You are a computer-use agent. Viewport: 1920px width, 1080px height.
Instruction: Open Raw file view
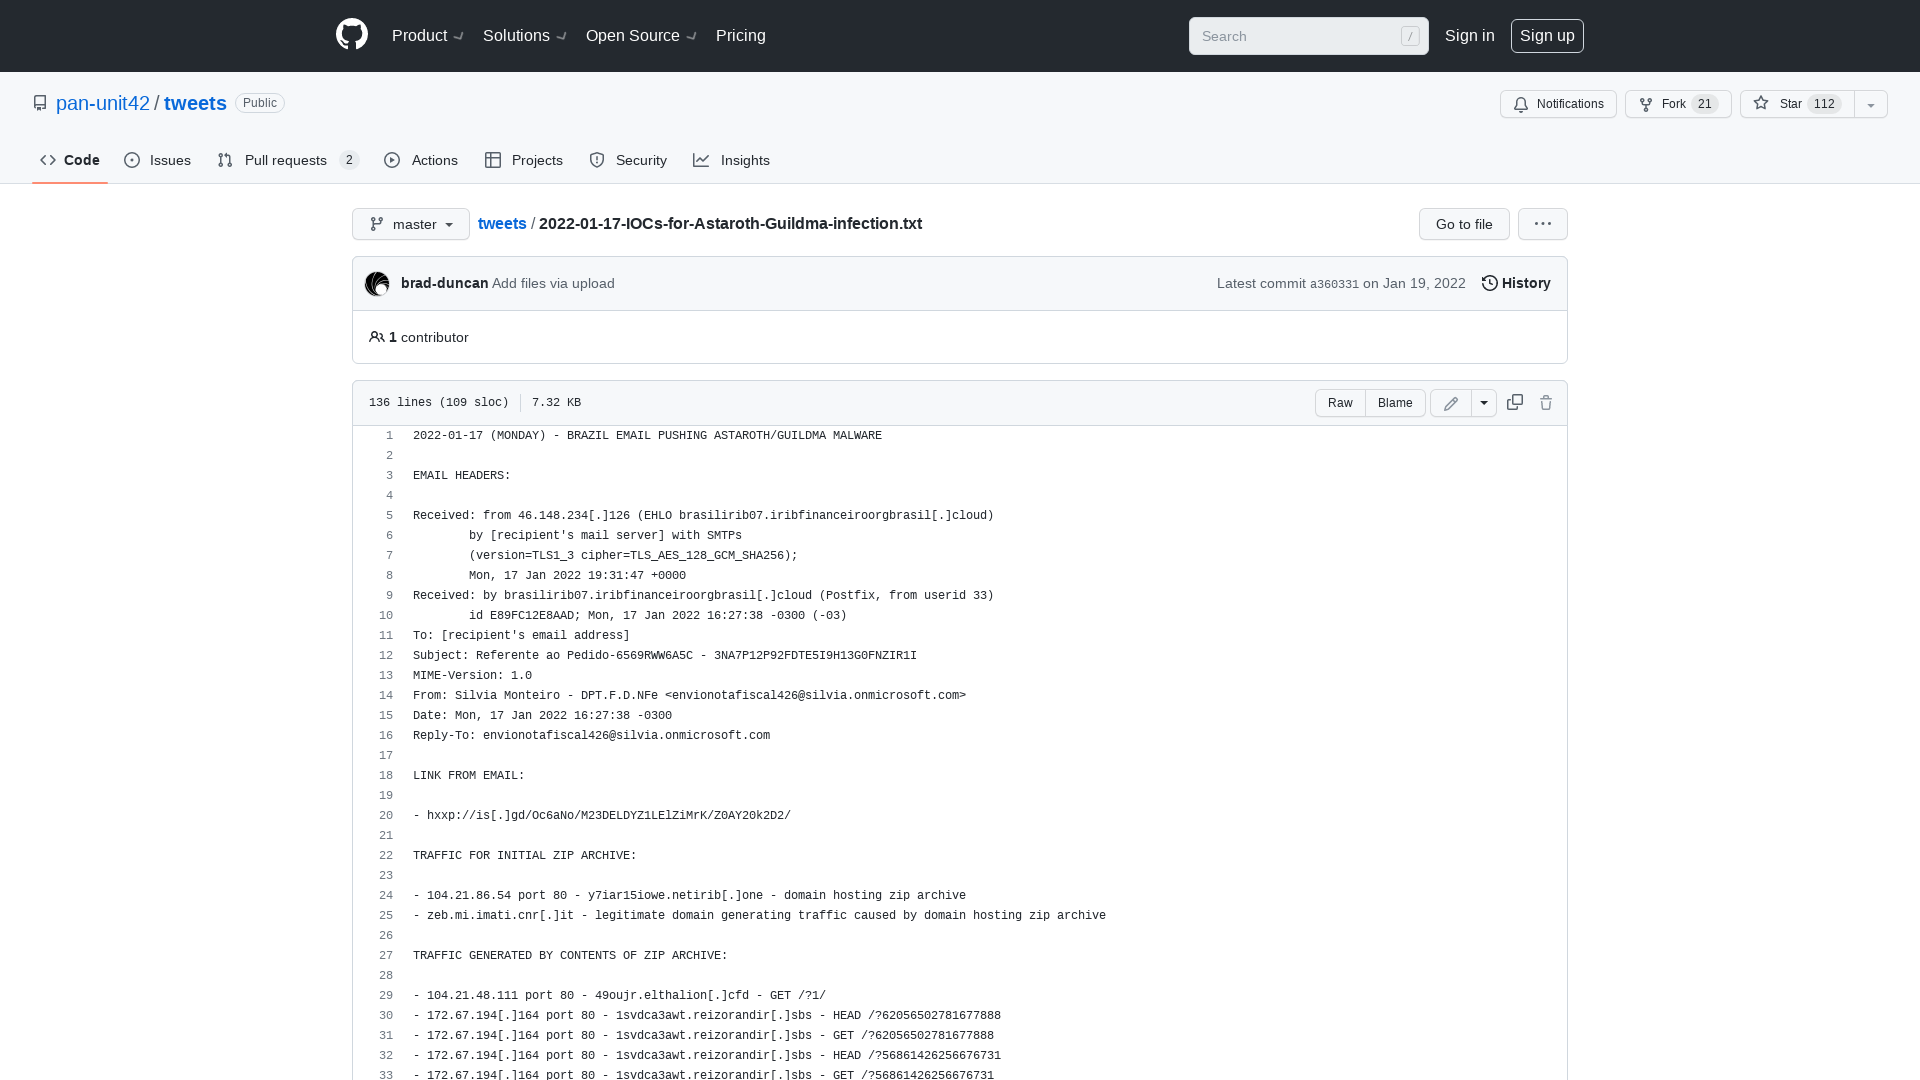point(1340,403)
